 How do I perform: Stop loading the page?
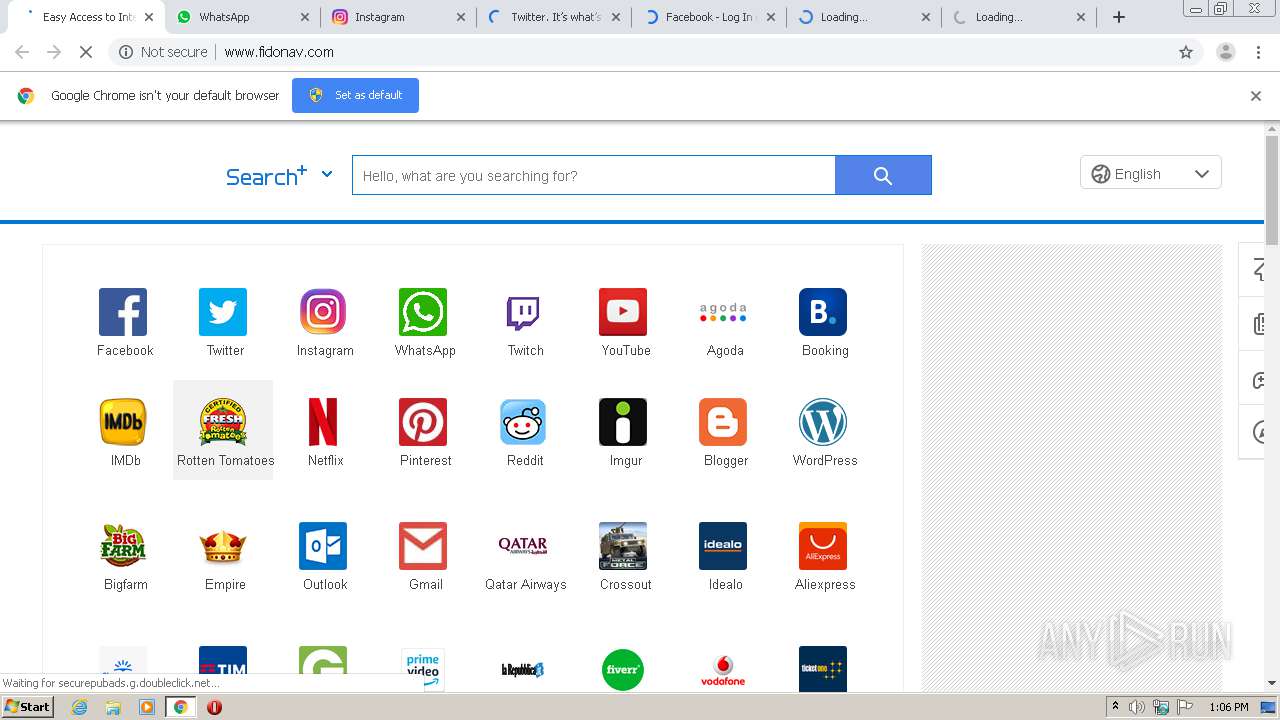click(x=86, y=52)
